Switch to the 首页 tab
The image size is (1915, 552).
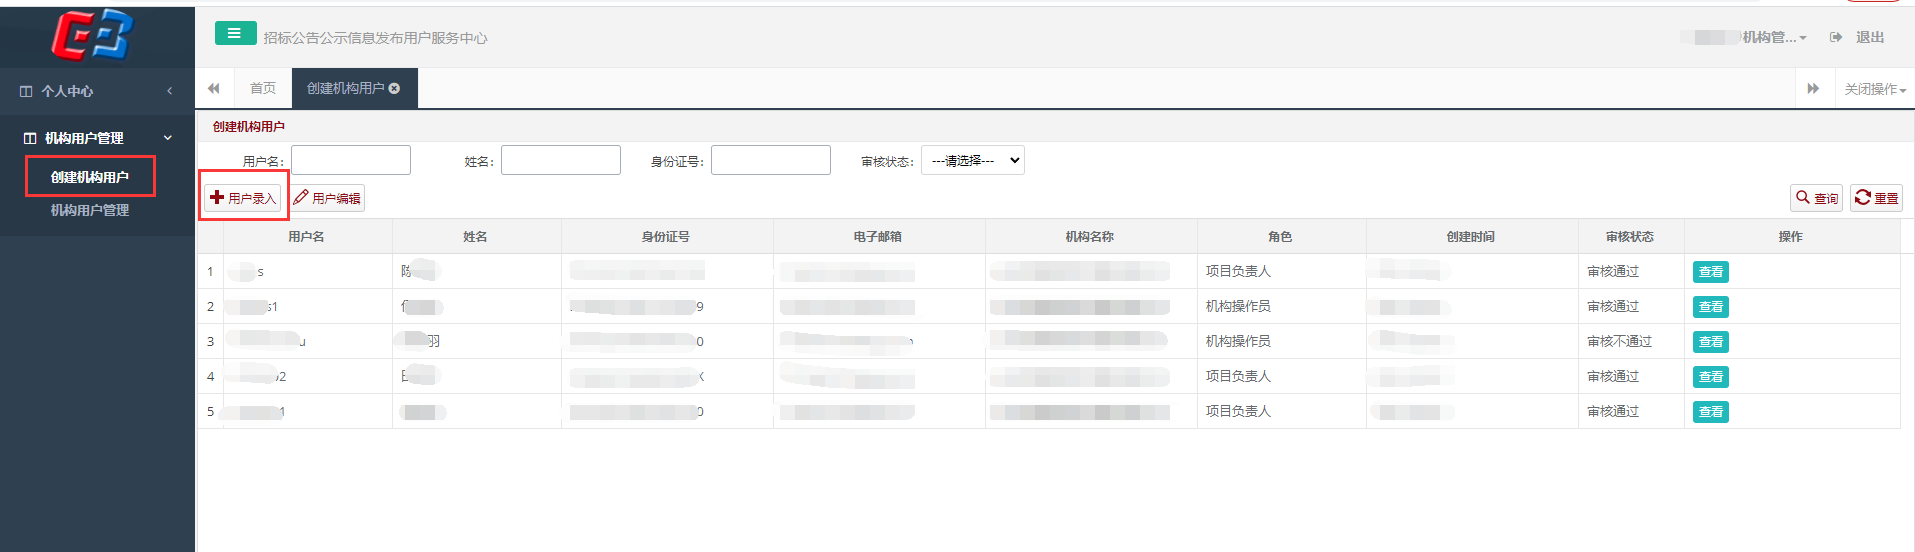coord(263,88)
